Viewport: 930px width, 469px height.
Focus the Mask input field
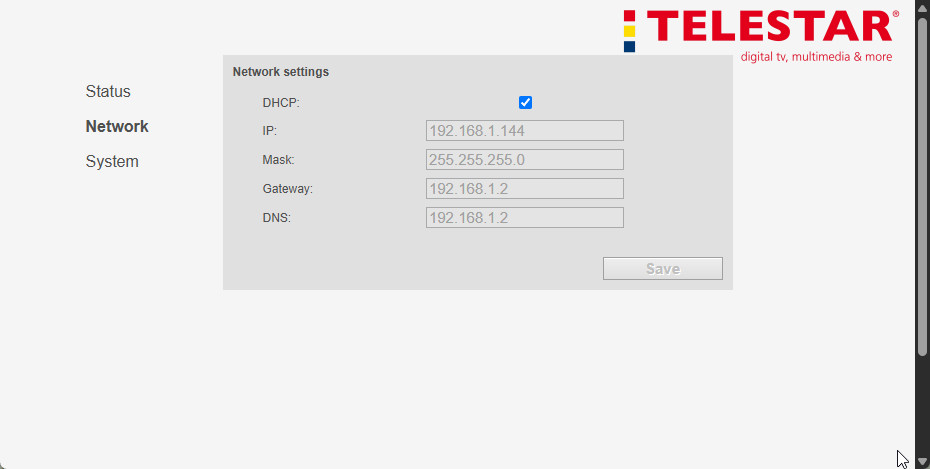[524, 160]
